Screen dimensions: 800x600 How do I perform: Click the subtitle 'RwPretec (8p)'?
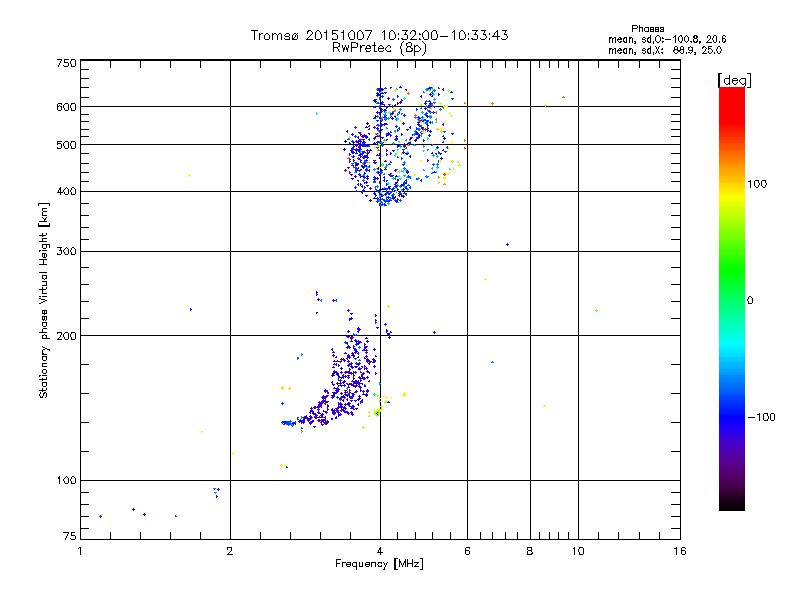click(x=379, y=48)
